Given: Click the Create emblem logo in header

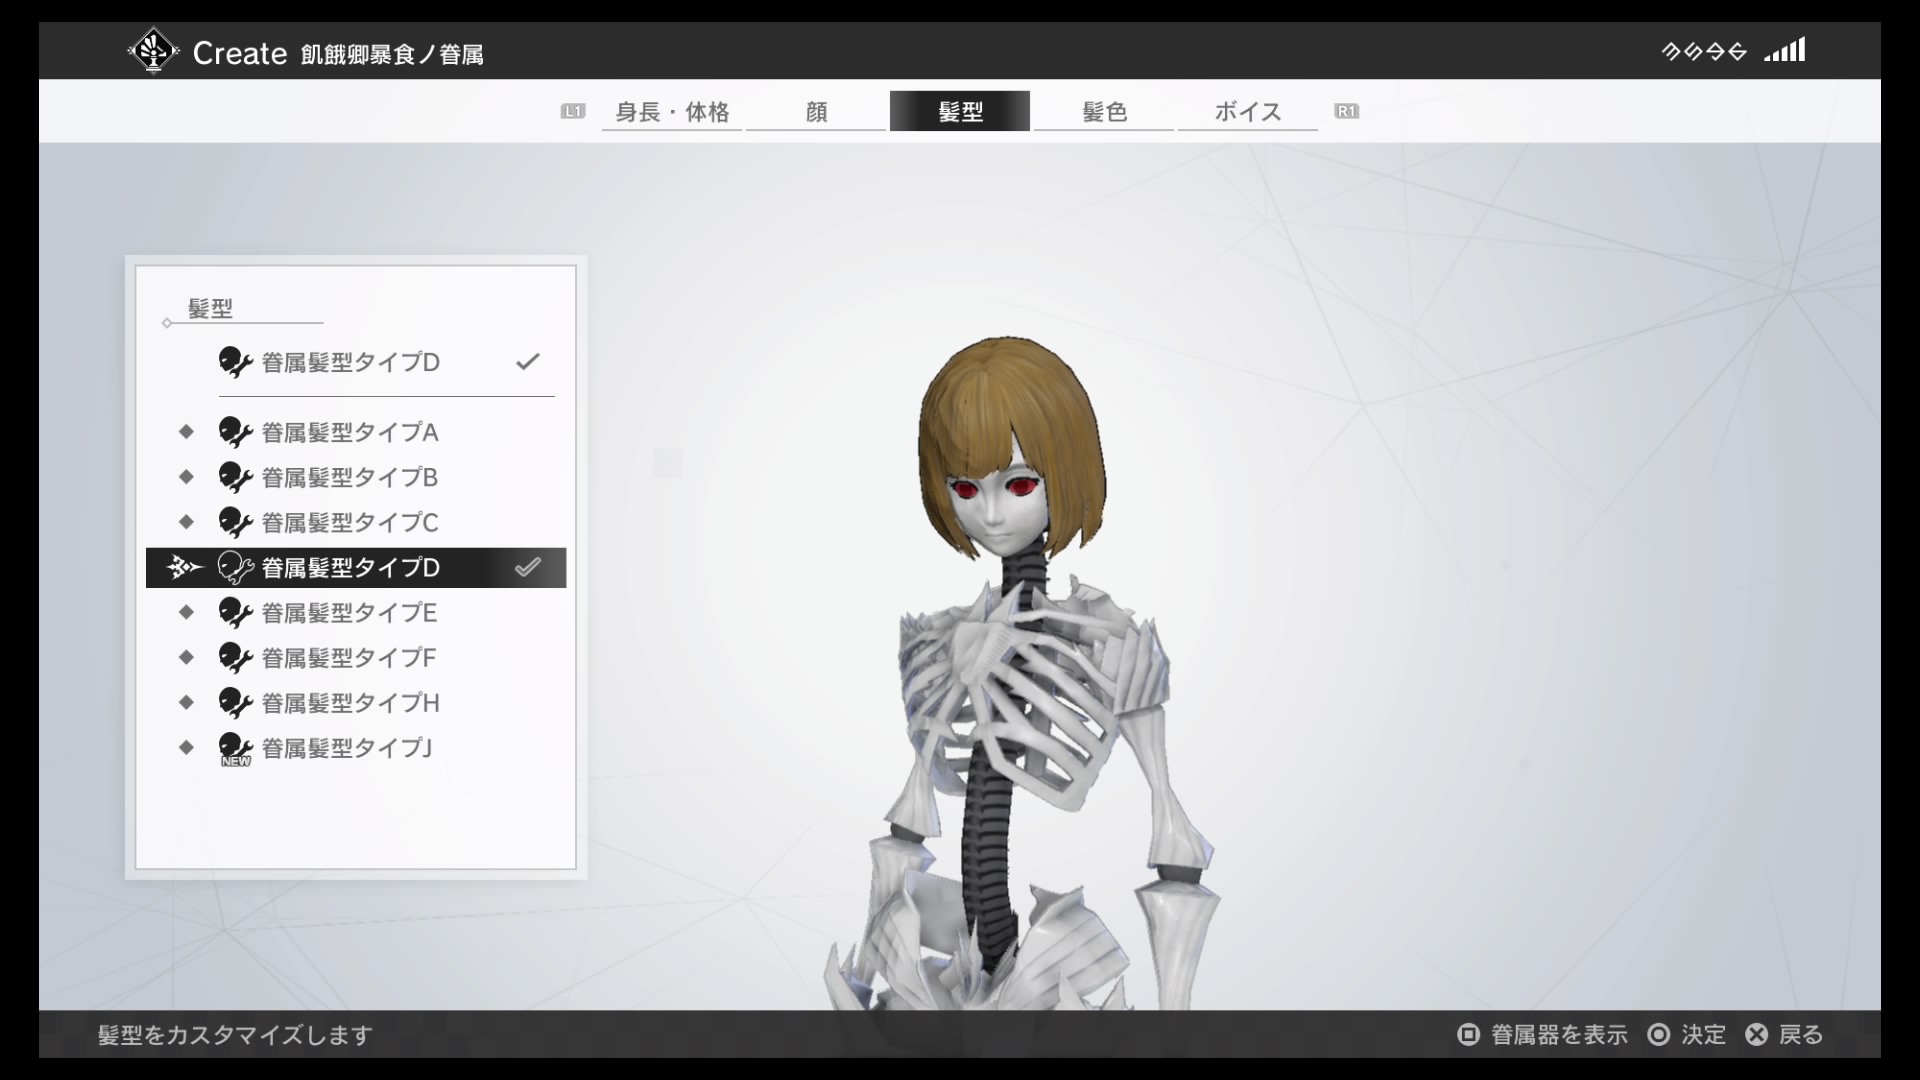Looking at the screenshot, I should click(x=153, y=51).
